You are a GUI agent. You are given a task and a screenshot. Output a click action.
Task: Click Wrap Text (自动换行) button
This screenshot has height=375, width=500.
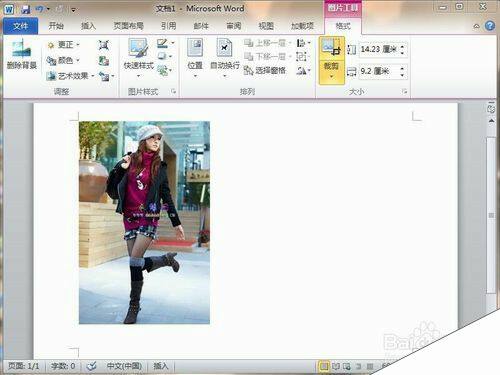(x=225, y=58)
